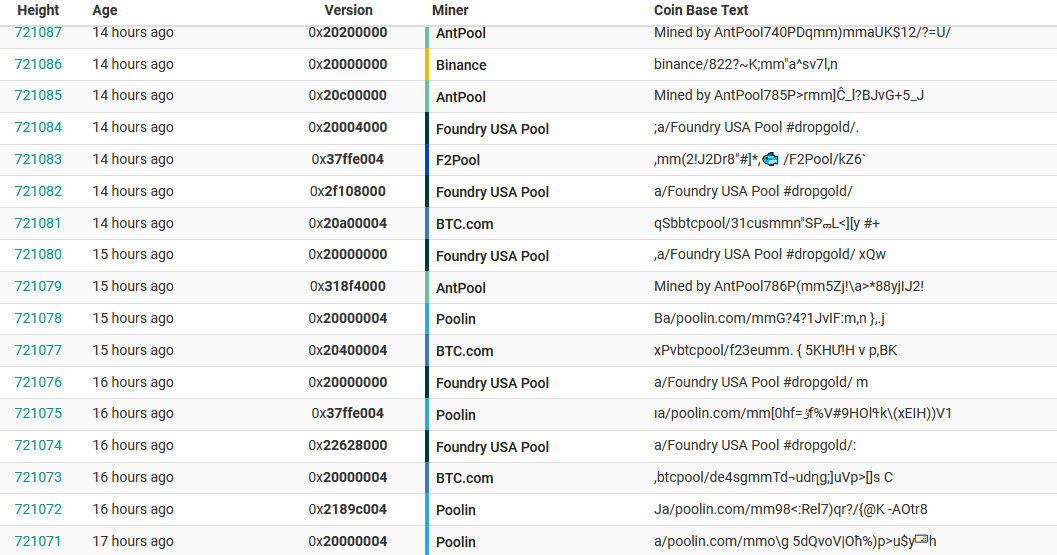Select Foundry USA Pool in row 721084
Screen dimensions: 1057x555
[492, 129]
